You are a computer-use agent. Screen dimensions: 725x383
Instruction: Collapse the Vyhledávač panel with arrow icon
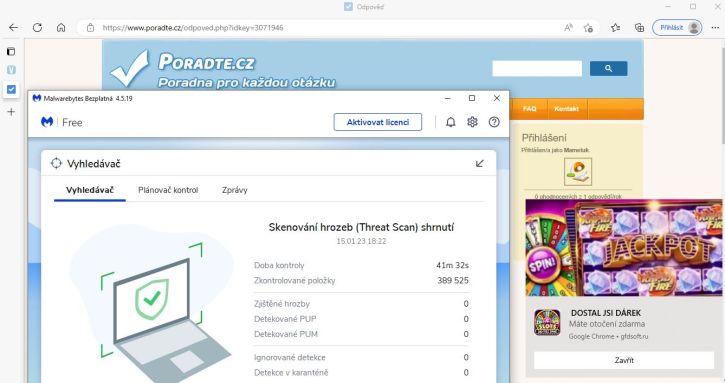[479, 163]
